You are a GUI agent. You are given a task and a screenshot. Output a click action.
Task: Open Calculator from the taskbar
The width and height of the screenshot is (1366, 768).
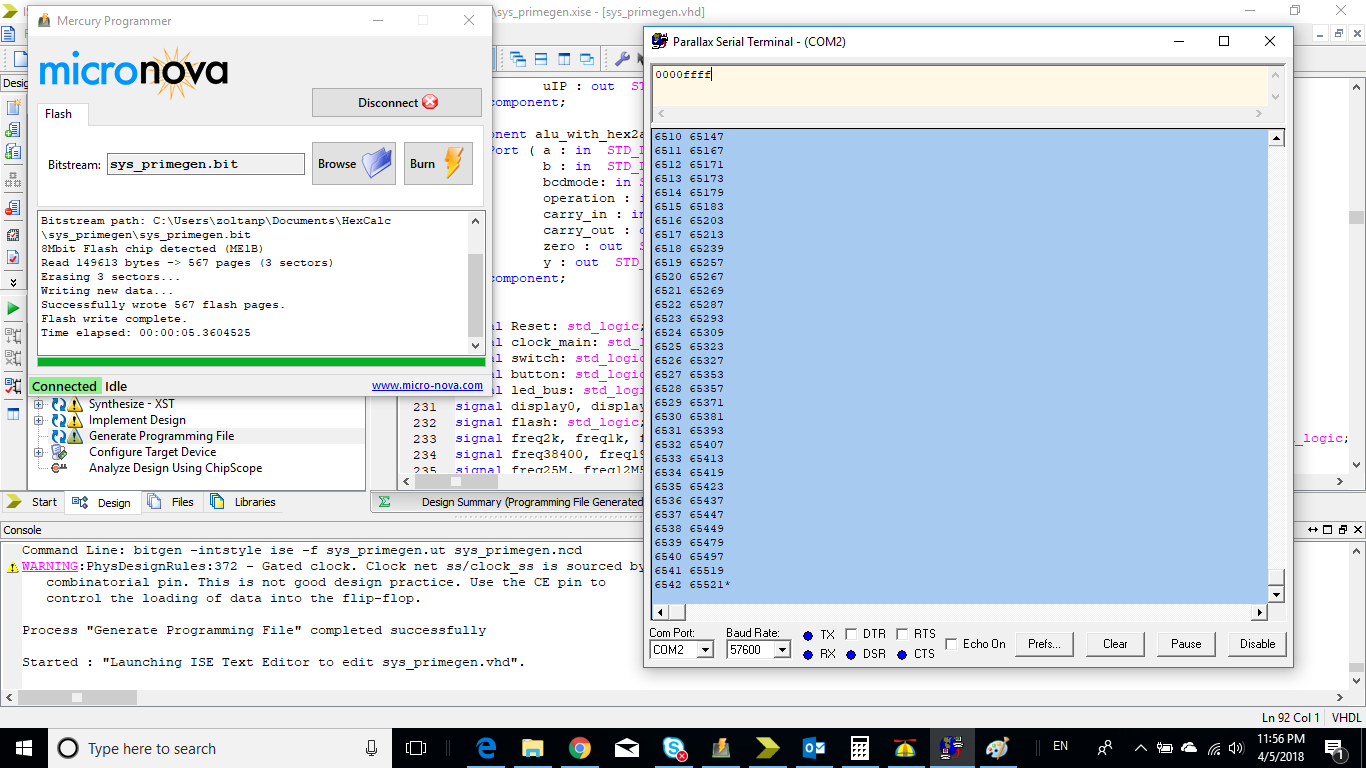click(x=859, y=748)
